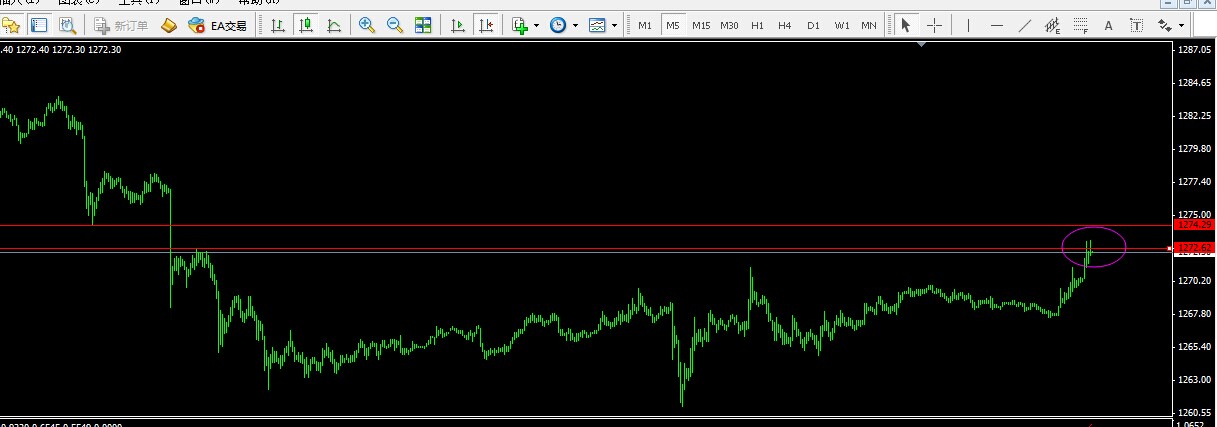This screenshot has height=427, width=1217.
Task: Expand the arrows objects dropdown
Action: (x=1182, y=25)
